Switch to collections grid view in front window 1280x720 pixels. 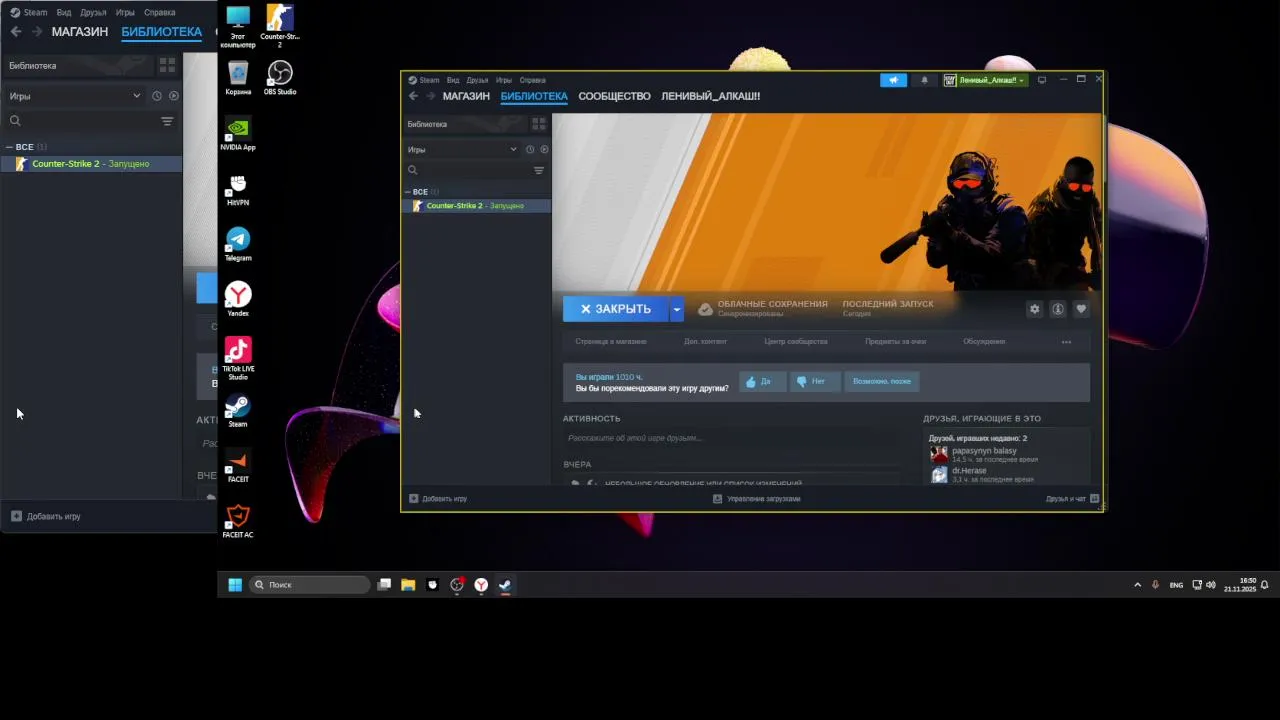click(539, 124)
